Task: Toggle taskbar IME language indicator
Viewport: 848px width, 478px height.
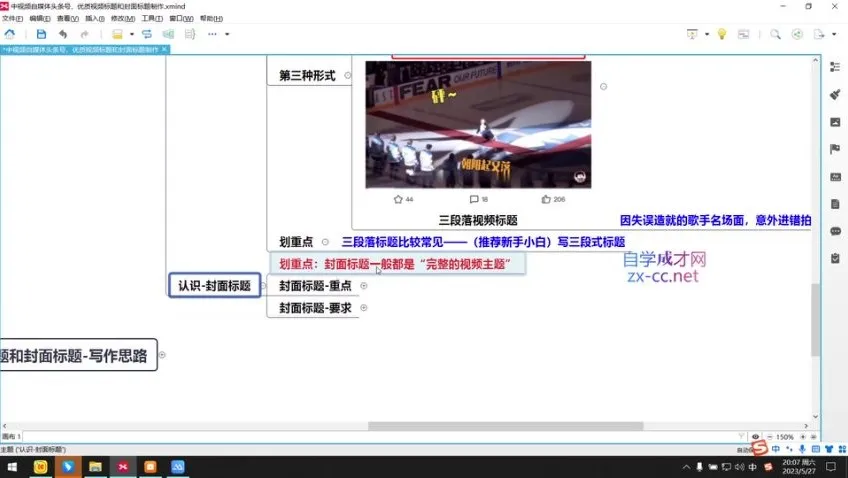Action: (x=752, y=467)
